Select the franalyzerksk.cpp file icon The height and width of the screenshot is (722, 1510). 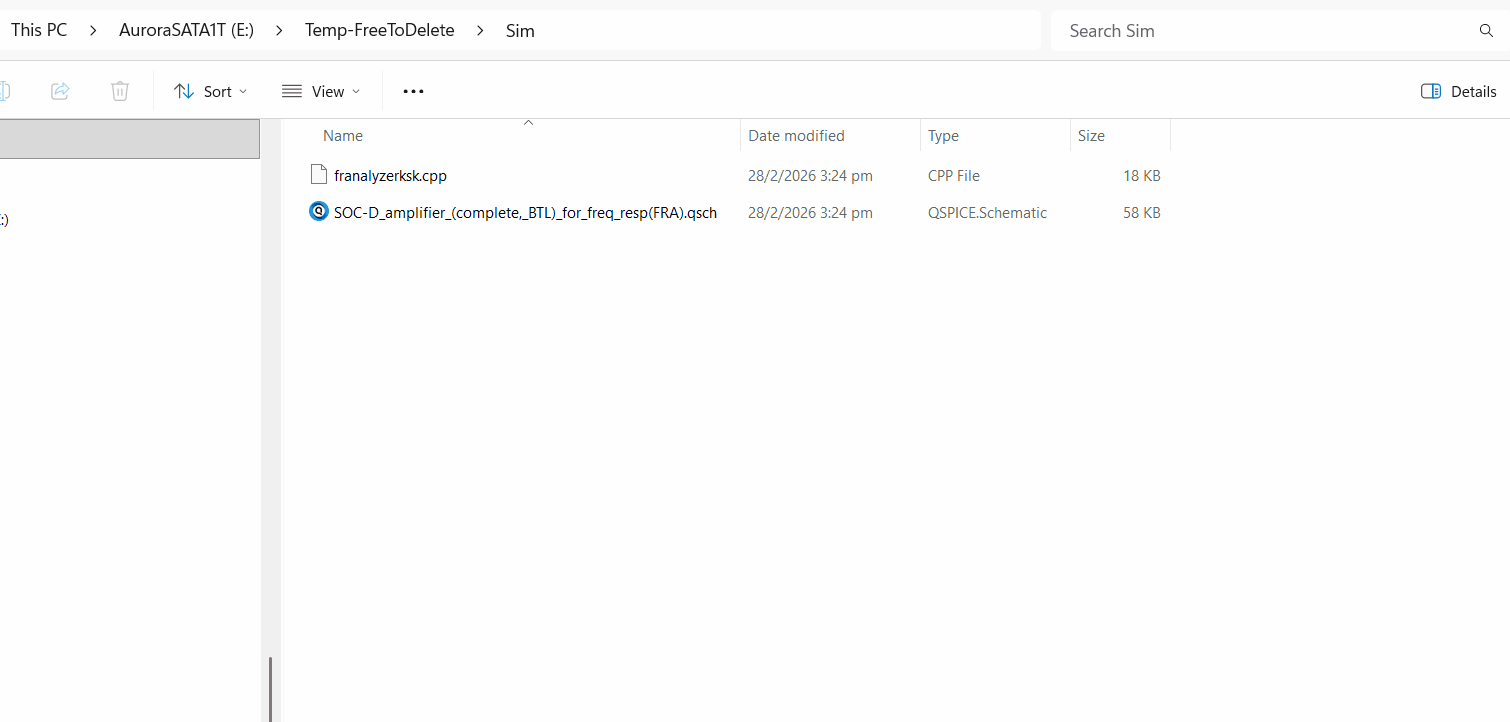319,175
